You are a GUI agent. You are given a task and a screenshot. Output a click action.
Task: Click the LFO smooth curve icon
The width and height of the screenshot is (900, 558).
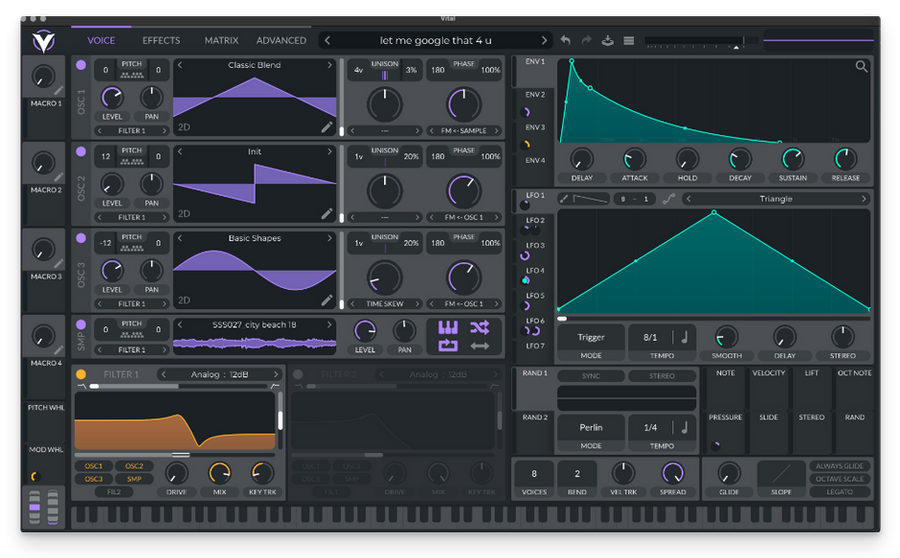669,199
